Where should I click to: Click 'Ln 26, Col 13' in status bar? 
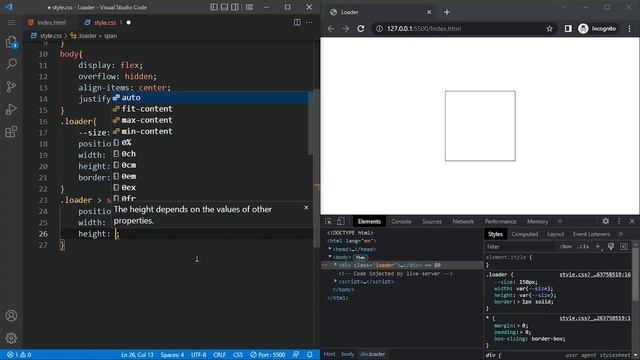(137, 355)
